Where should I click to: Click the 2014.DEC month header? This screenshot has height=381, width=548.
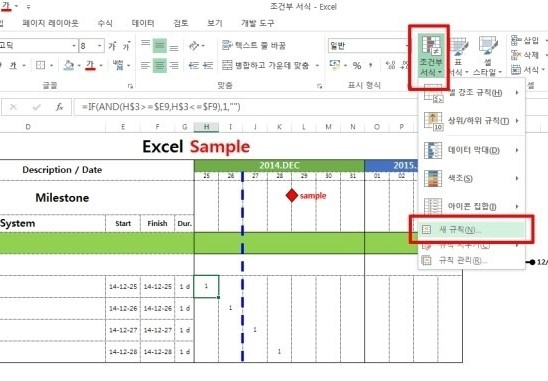(x=279, y=165)
